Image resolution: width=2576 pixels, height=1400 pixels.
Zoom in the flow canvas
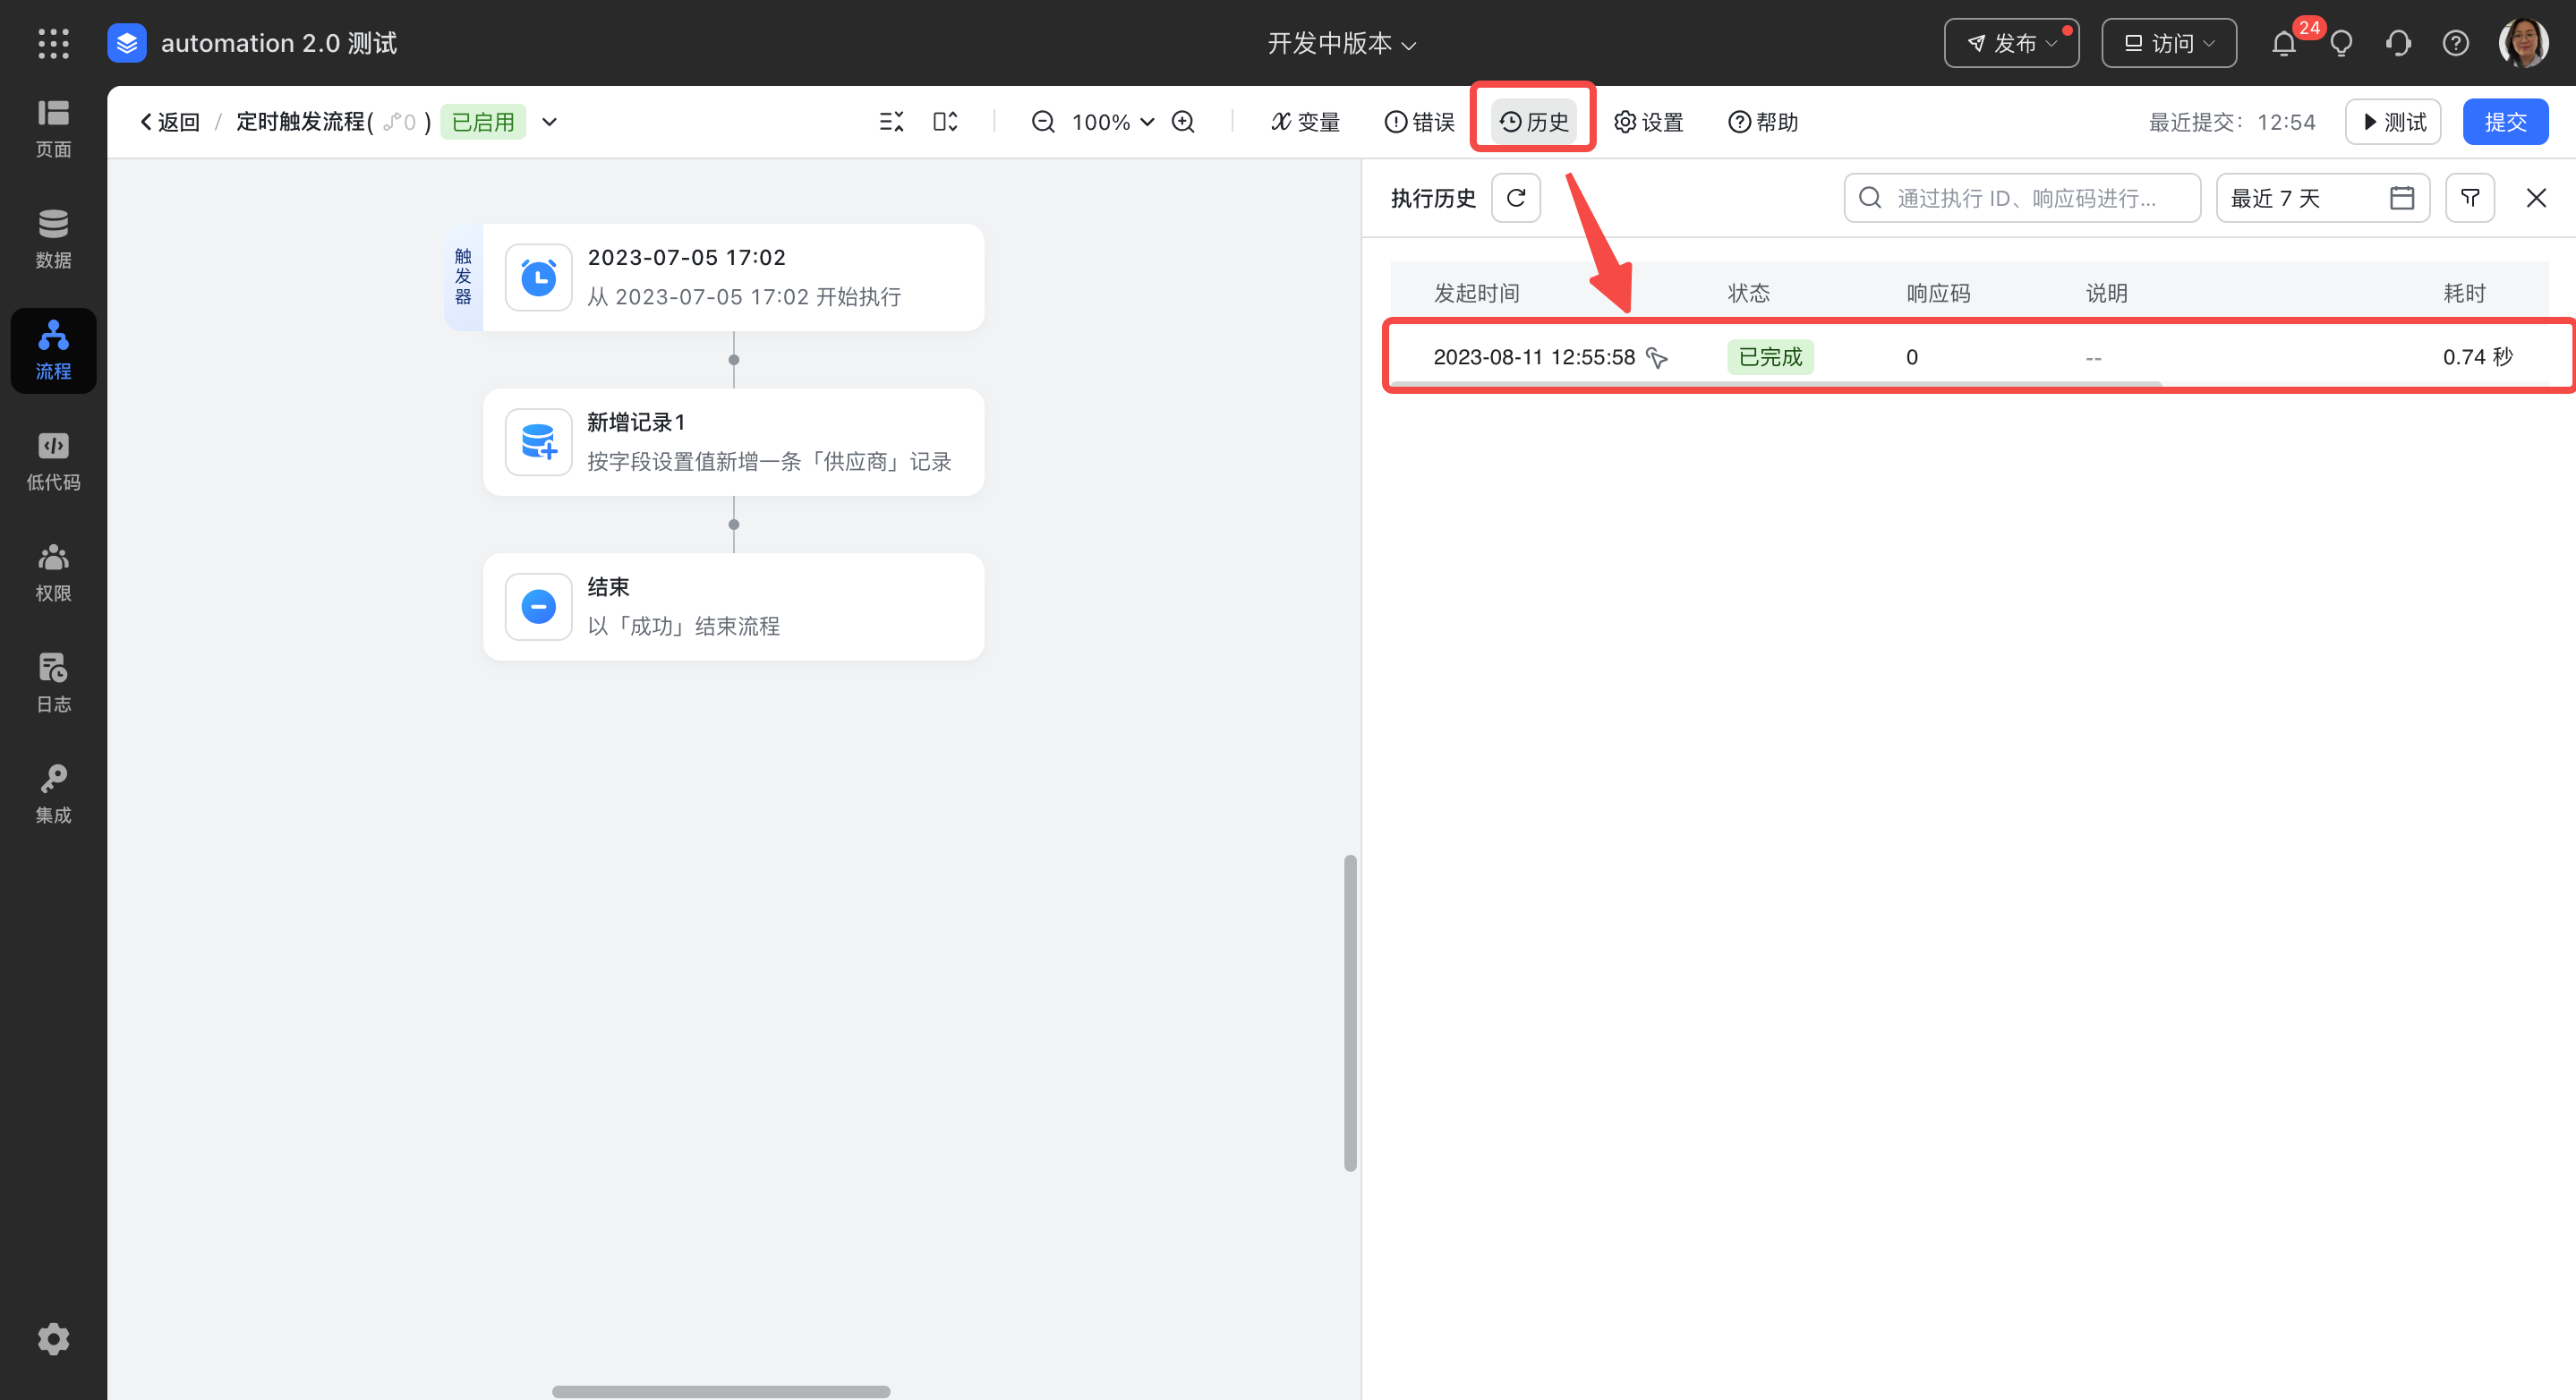pos(1183,122)
